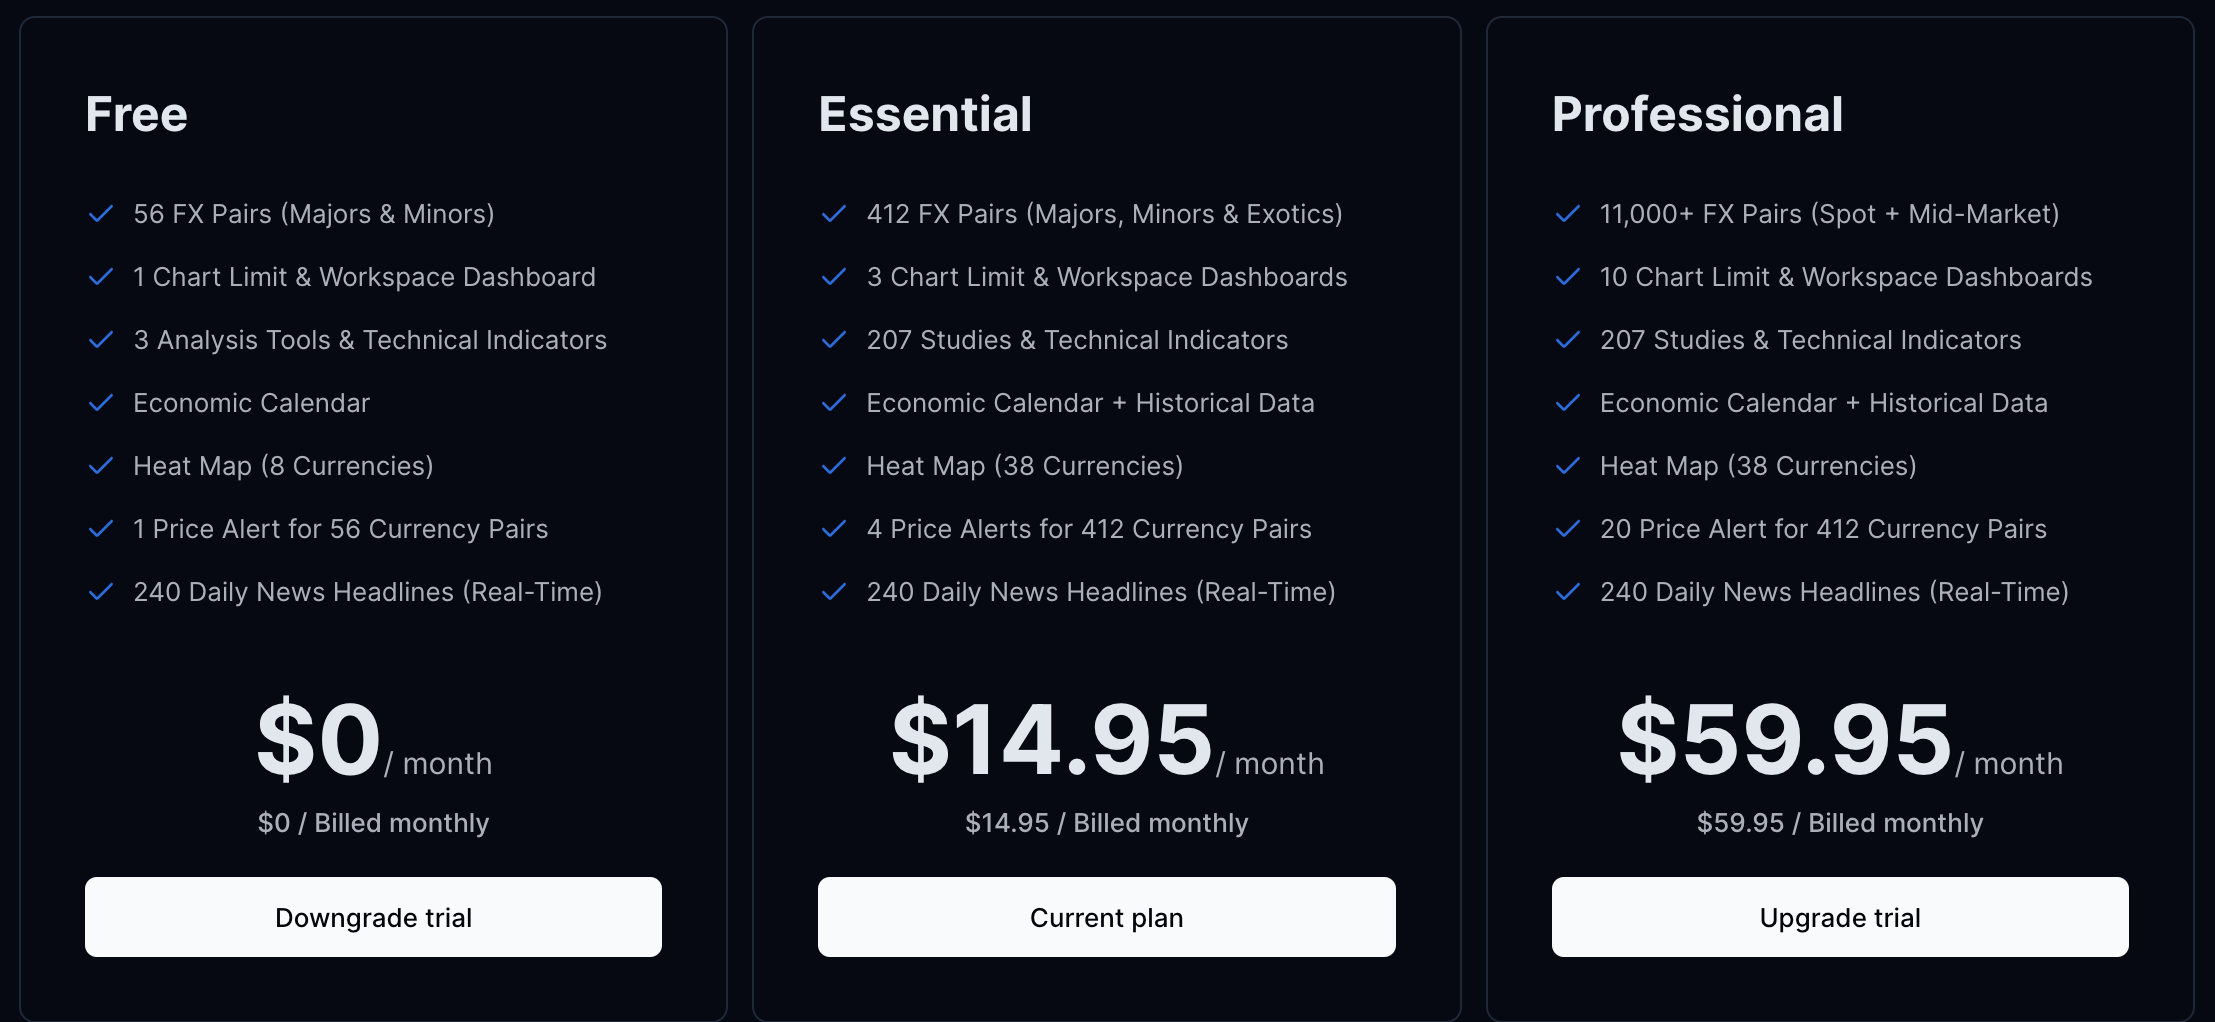Click the $0 Billed monthly text
2215x1022 pixels.
(373, 823)
